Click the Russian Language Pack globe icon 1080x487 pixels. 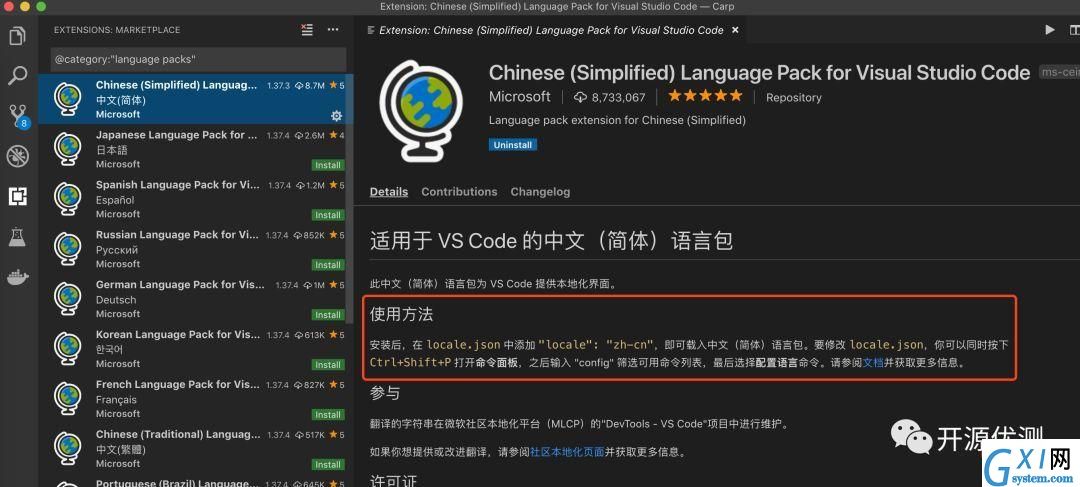point(68,248)
